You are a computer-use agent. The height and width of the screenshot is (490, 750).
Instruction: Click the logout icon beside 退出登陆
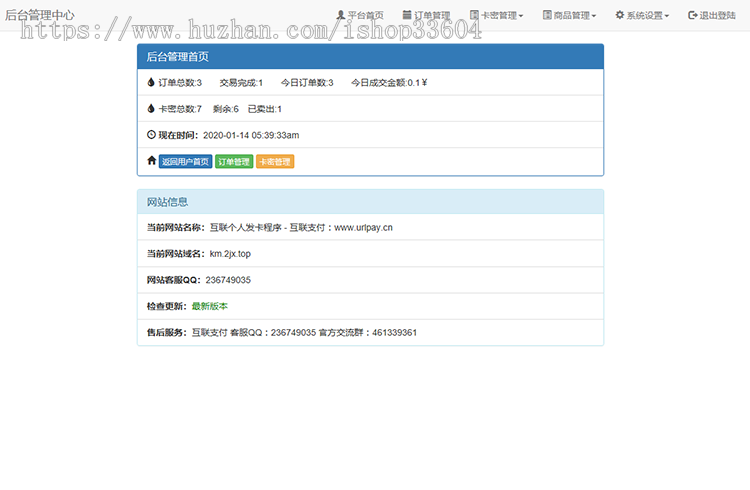click(693, 15)
